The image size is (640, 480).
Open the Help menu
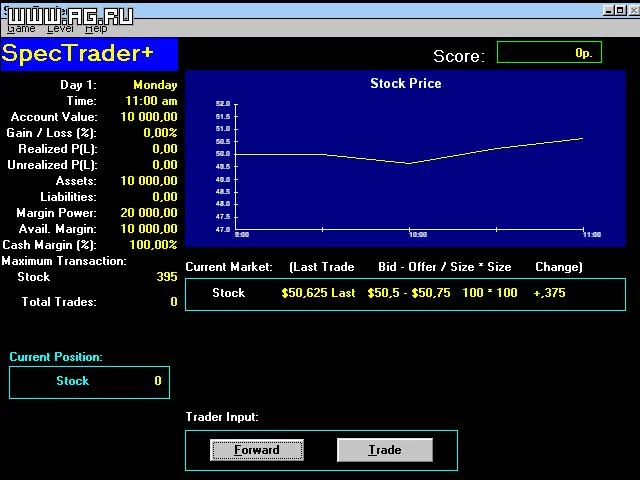[96, 29]
